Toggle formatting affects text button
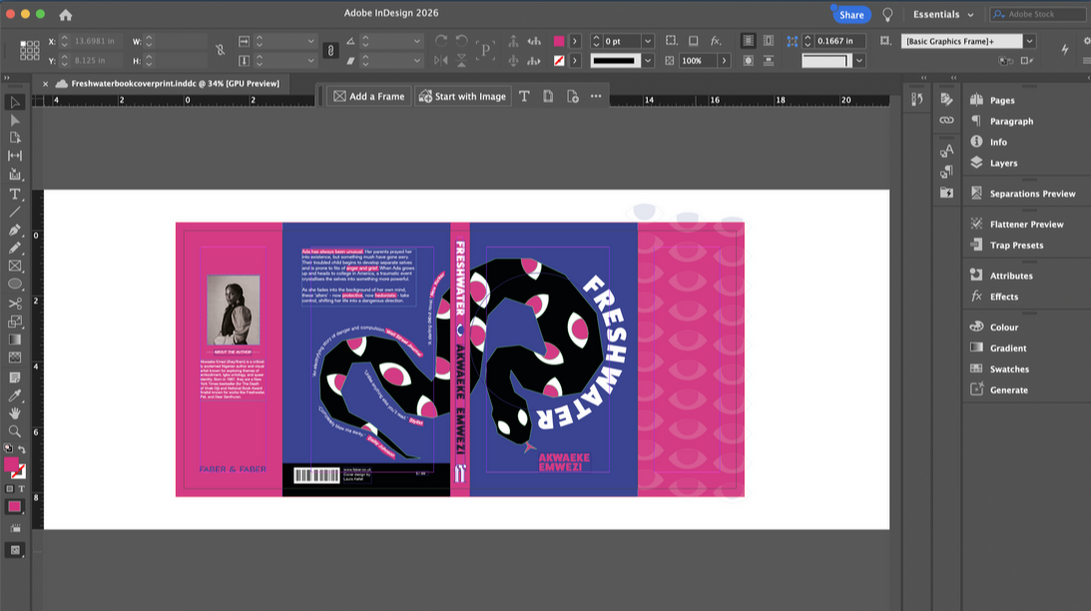This screenshot has width=1091, height=611. 22,489
